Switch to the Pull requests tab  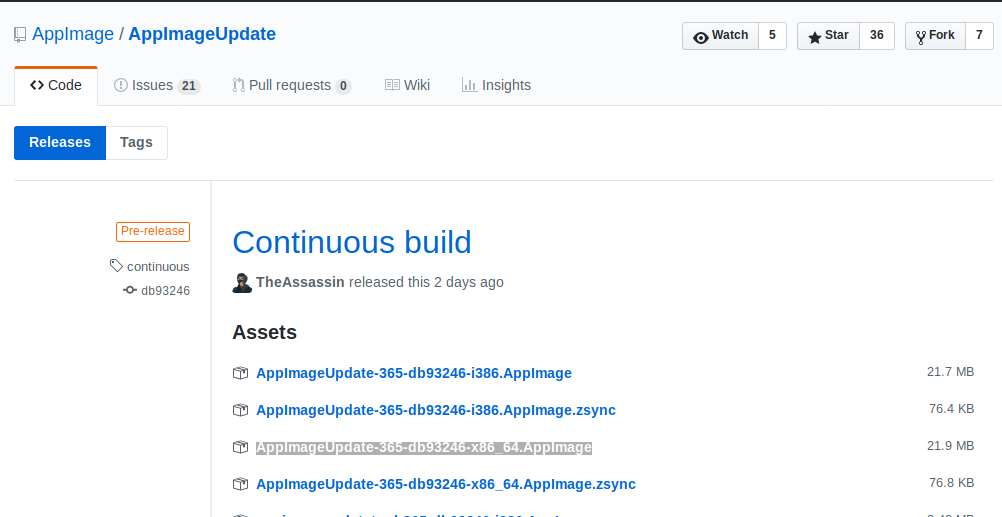[291, 86]
